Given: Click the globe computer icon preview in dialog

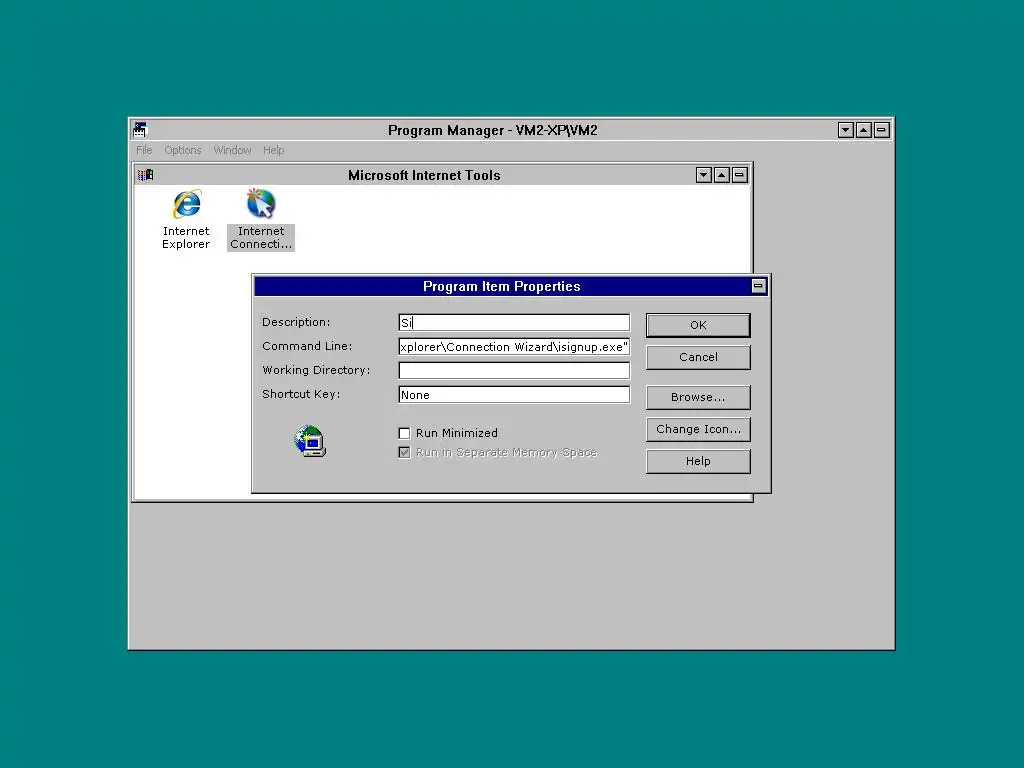Looking at the screenshot, I should [x=310, y=441].
